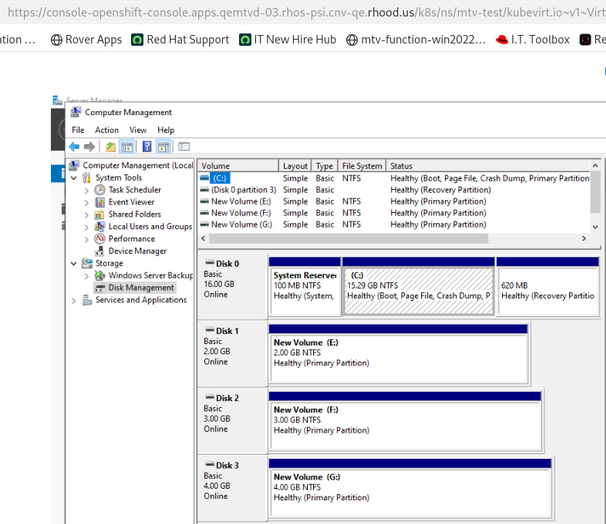Click the Up one level folder icon
This screenshot has height=524, width=606.
point(111,146)
